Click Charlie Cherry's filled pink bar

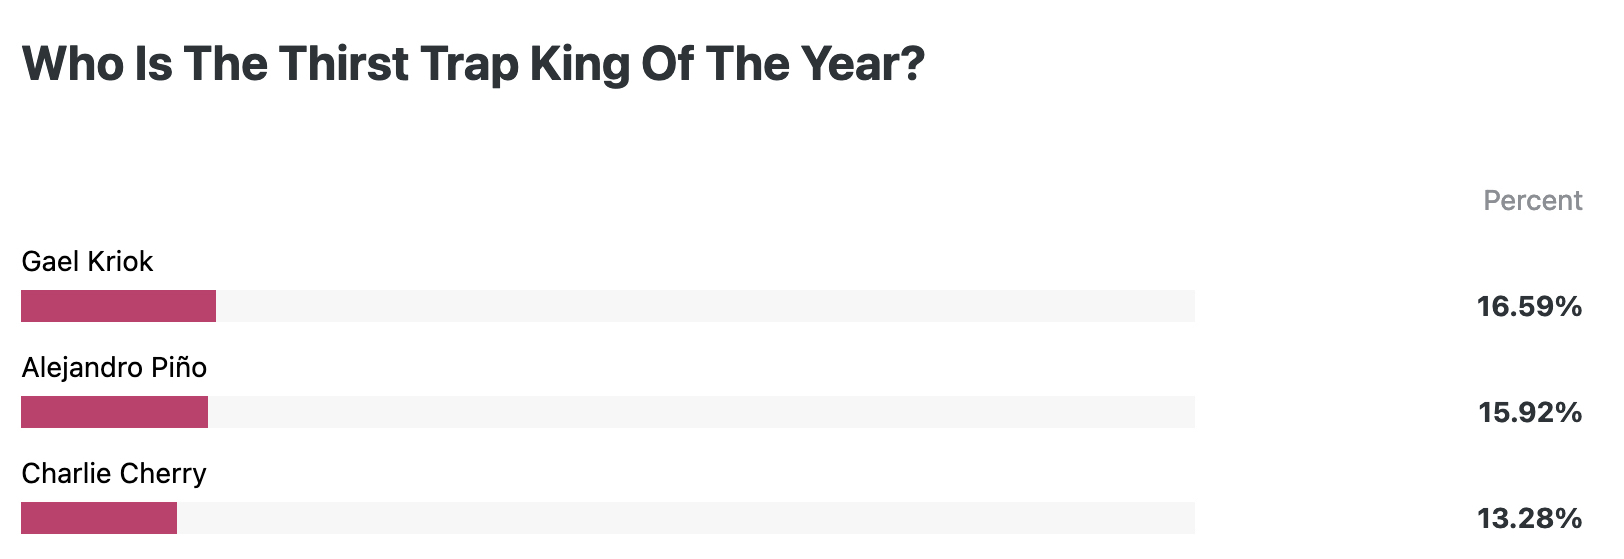point(99,518)
